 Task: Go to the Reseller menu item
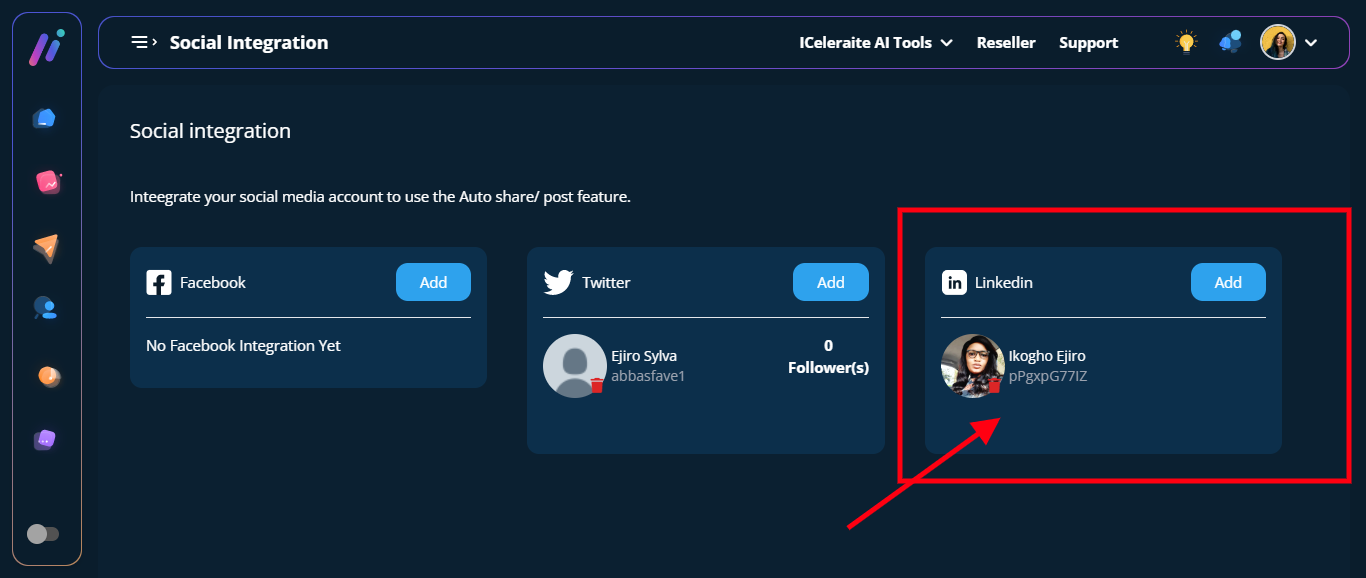pos(1006,43)
